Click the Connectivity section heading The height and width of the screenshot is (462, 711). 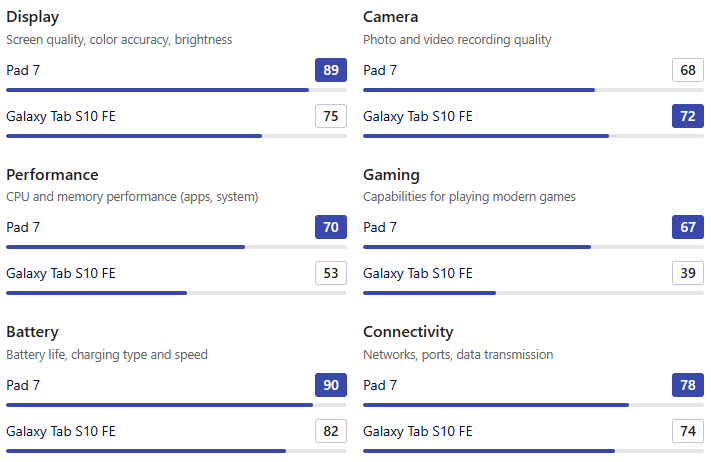click(x=408, y=332)
